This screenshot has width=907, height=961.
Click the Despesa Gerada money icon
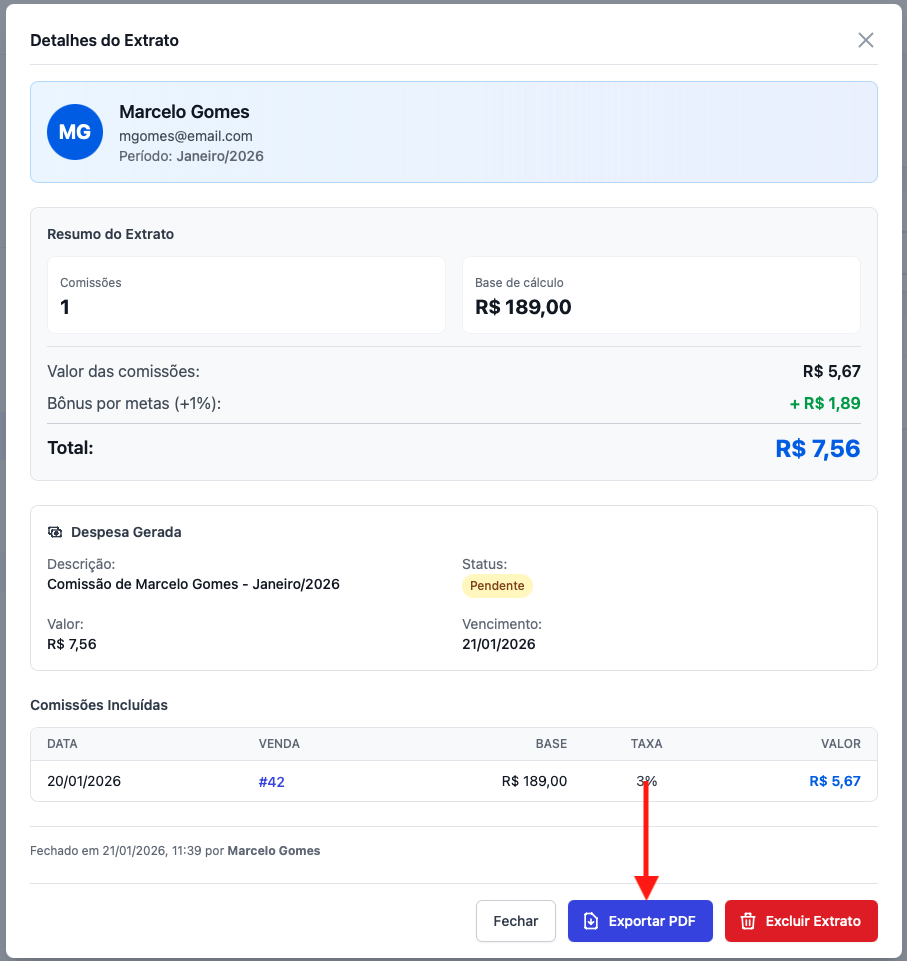coord(55,532)
